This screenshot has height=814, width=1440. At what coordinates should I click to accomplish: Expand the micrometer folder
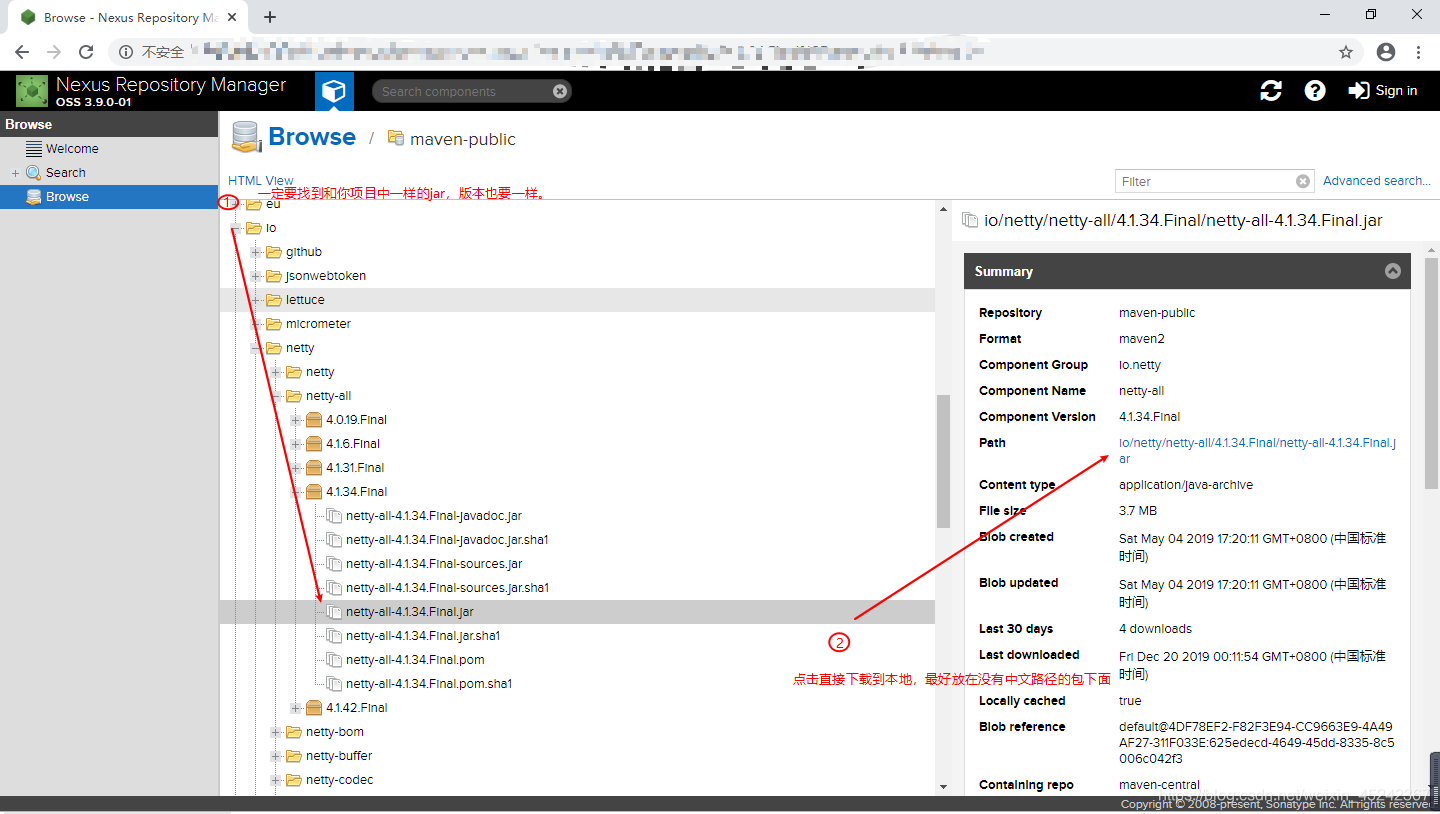pos(256,324)
